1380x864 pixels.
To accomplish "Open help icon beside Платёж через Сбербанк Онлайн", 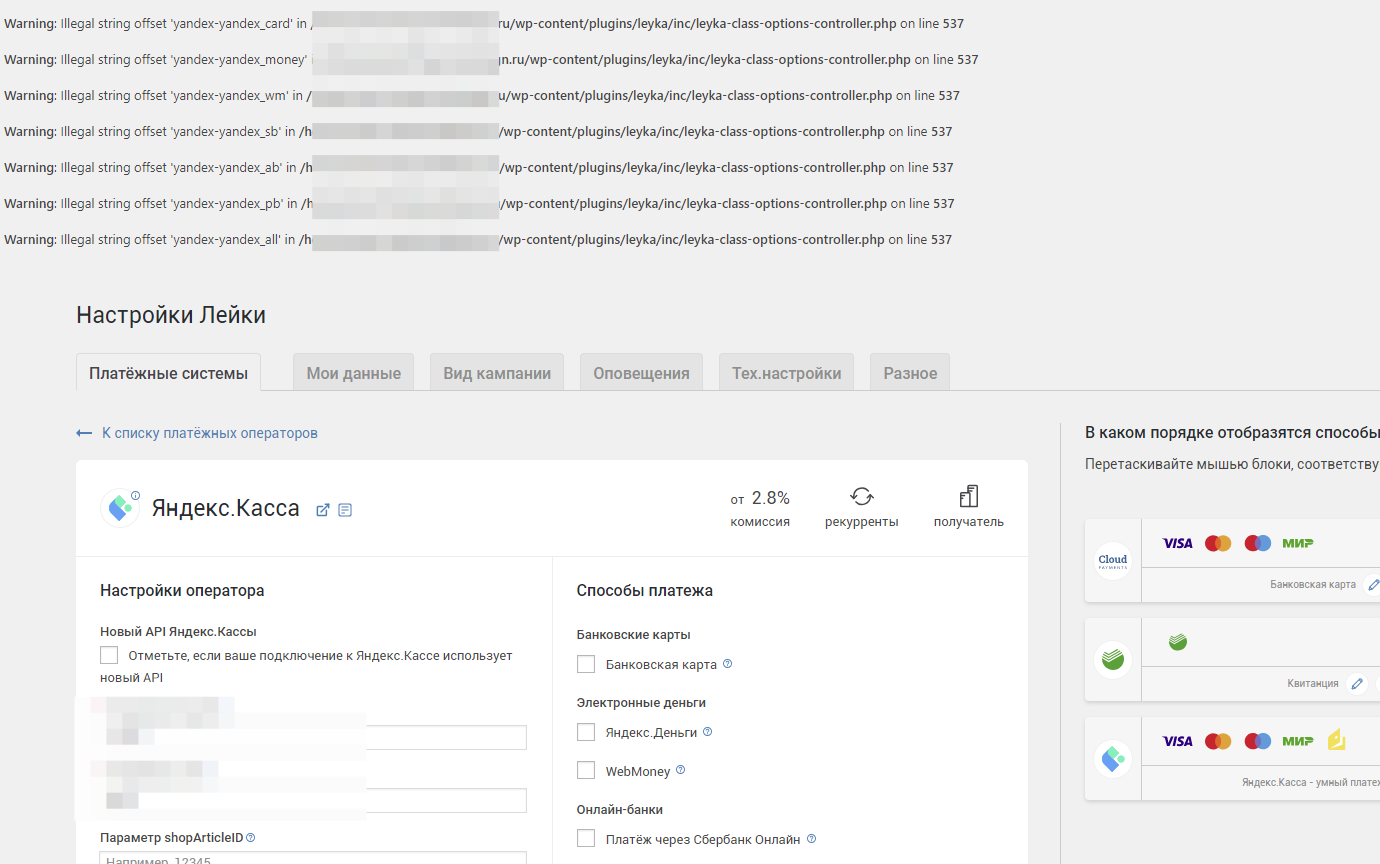I will click(x=811, y=839).
